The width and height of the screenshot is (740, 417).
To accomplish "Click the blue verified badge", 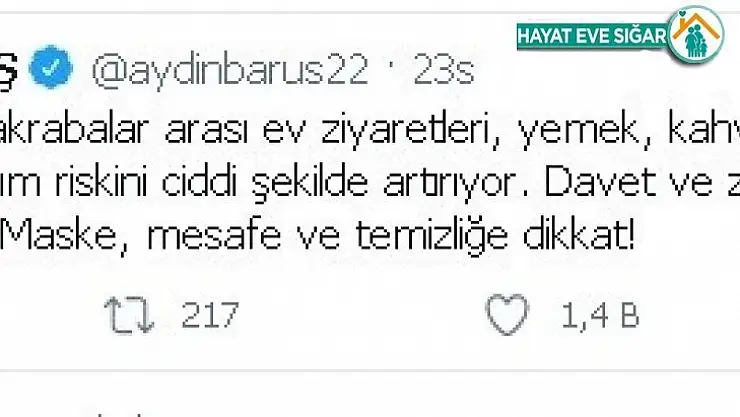I will point(50,67).
